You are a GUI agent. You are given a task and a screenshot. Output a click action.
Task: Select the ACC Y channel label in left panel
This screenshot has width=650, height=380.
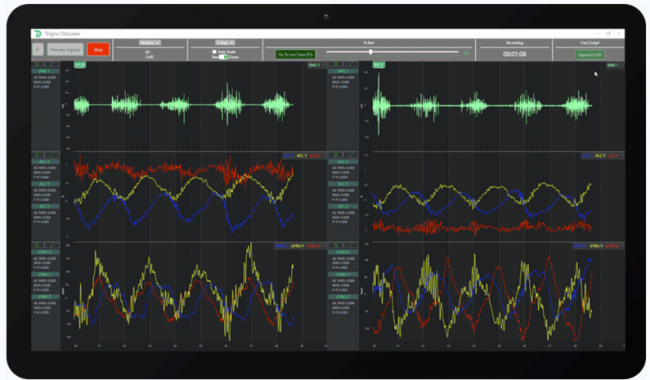(x=45, y=184)
